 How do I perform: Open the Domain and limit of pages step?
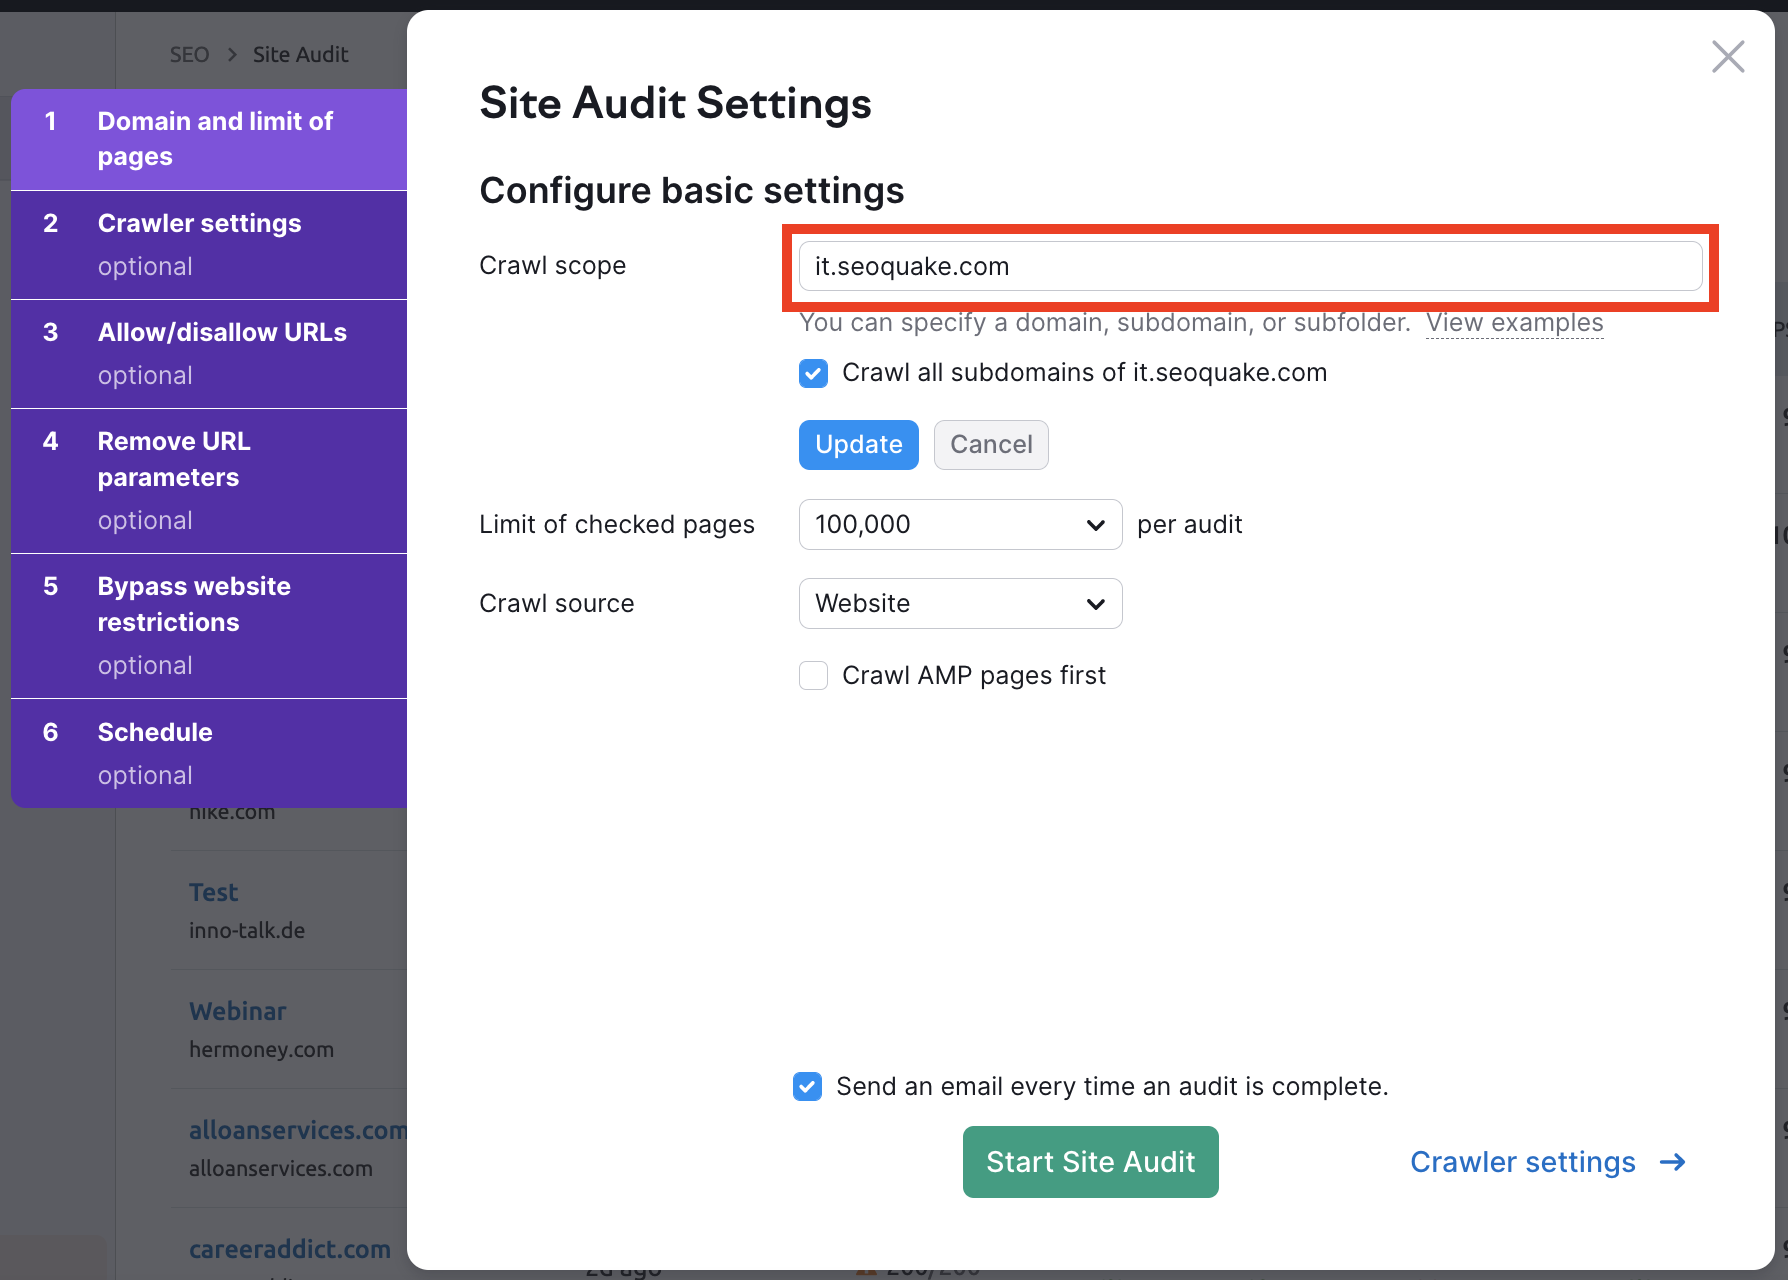[x=209, y=140]
